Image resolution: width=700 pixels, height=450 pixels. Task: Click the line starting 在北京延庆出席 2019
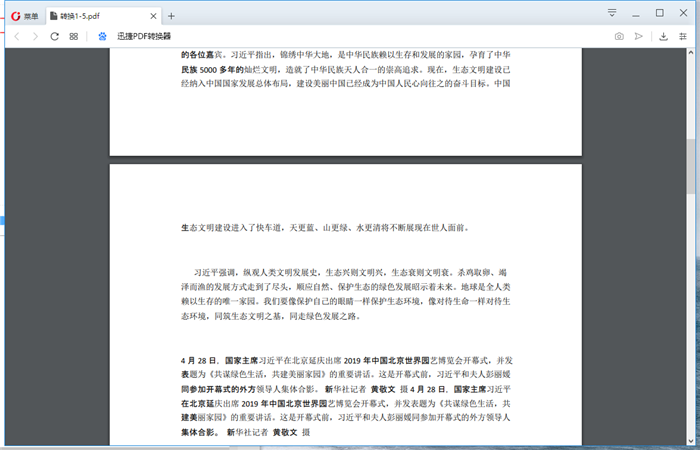(x=346, y=404)
